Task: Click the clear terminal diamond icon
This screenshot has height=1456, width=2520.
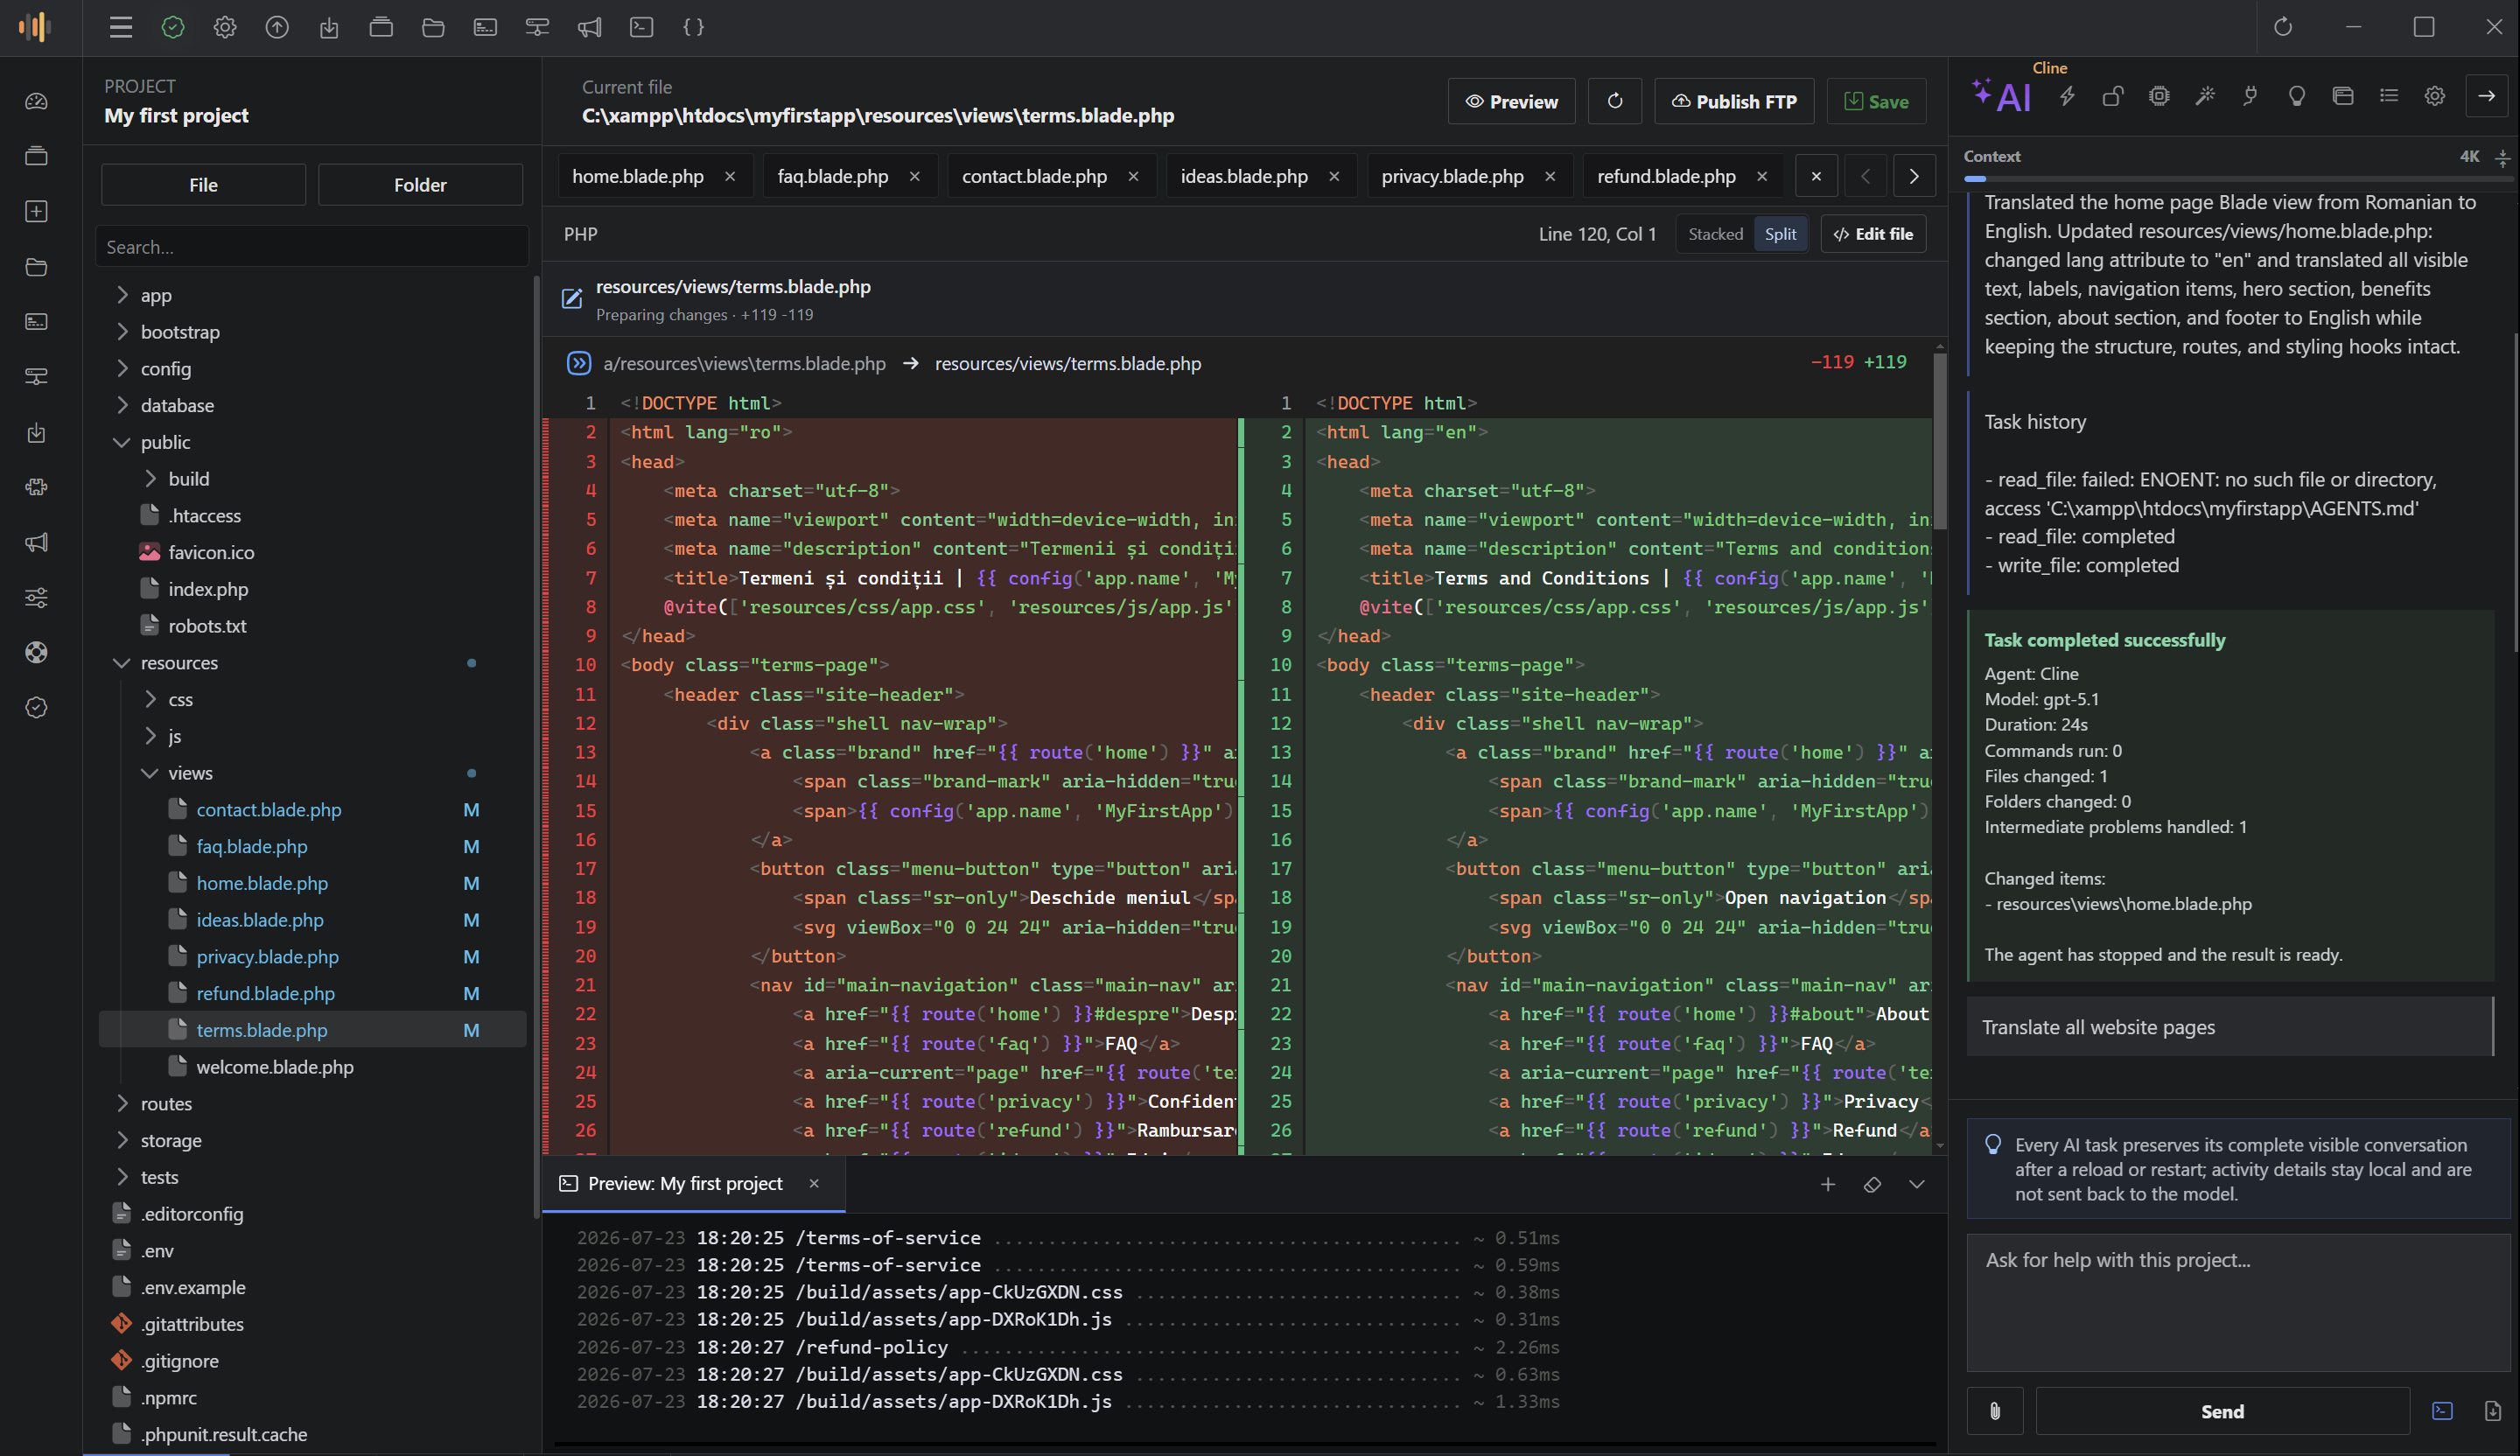Action: pyautogui.click(x=1873, y=1184)
